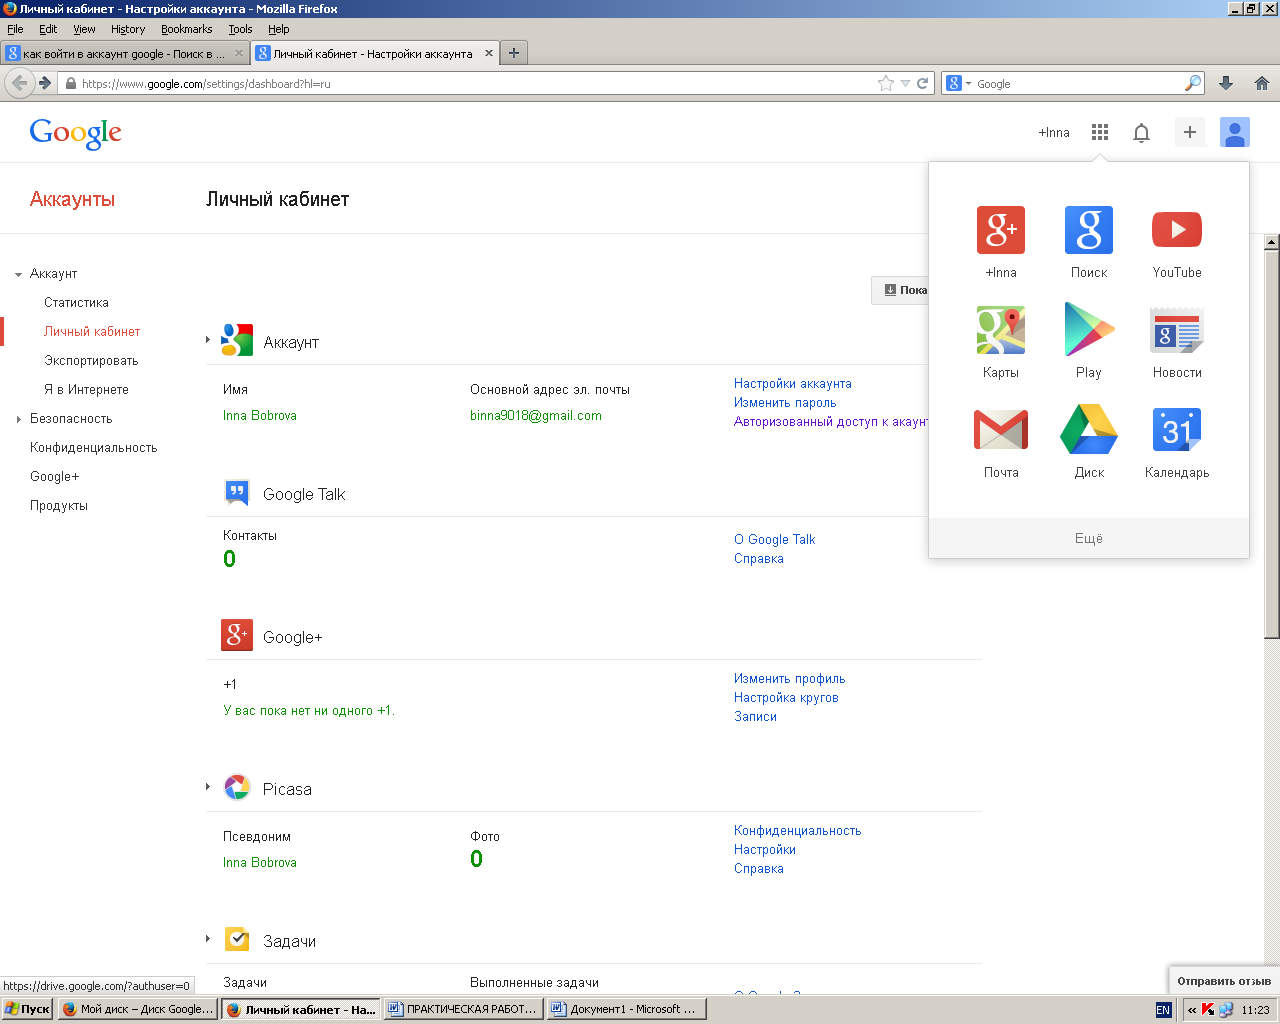Open the Firefox downloads arrow icon
The width and height of the screenshot is (1280, 1024).
(1226, 84)
